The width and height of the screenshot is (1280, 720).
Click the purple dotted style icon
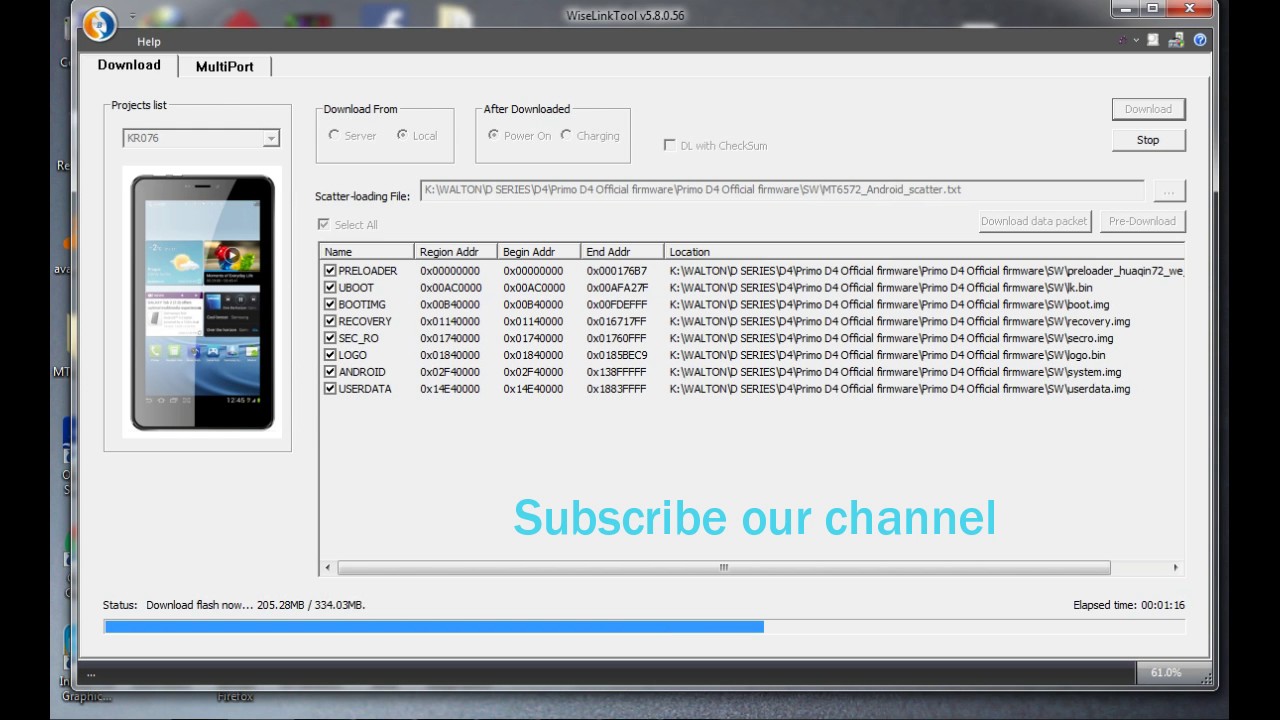point(1123,40)
